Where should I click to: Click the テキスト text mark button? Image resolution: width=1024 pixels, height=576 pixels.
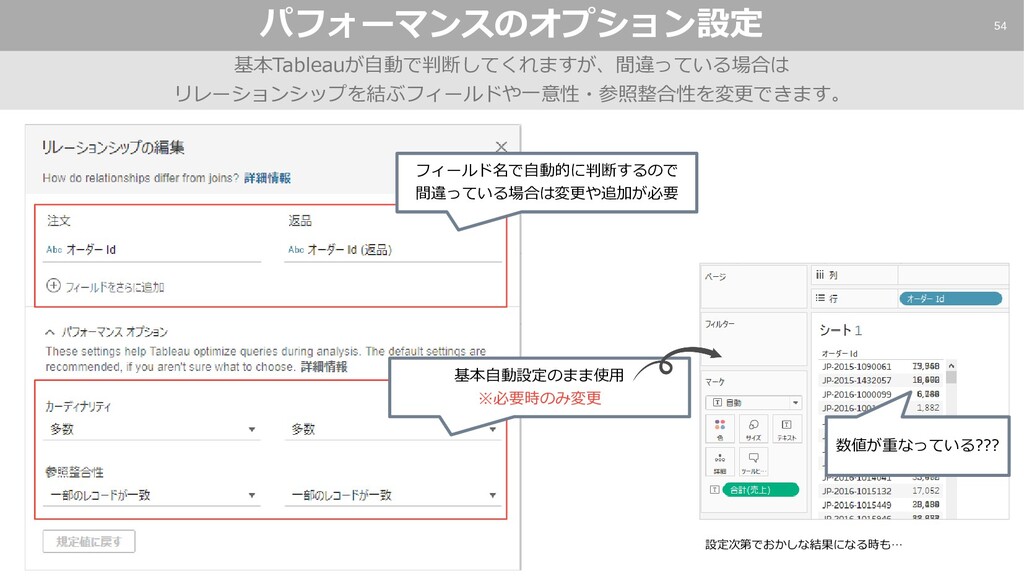click(786, 429)
